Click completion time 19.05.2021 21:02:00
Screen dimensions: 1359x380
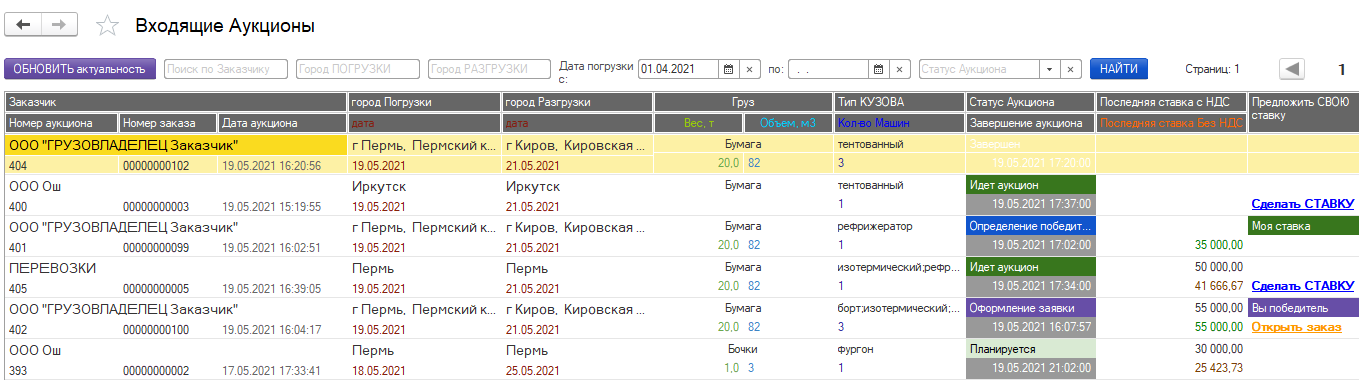pos(1041,368)
